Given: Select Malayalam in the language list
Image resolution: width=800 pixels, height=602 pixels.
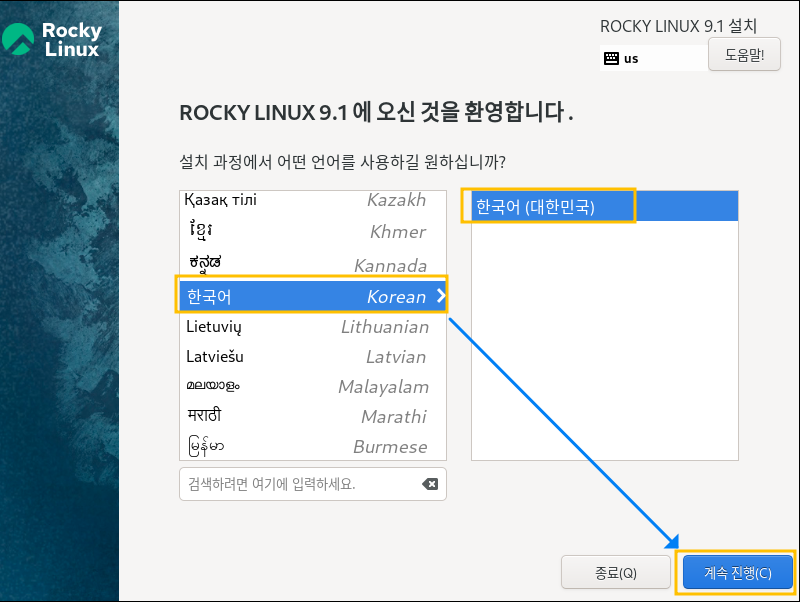Looking at the screenshot, I should pyautogui.click(x=313, y=387).
